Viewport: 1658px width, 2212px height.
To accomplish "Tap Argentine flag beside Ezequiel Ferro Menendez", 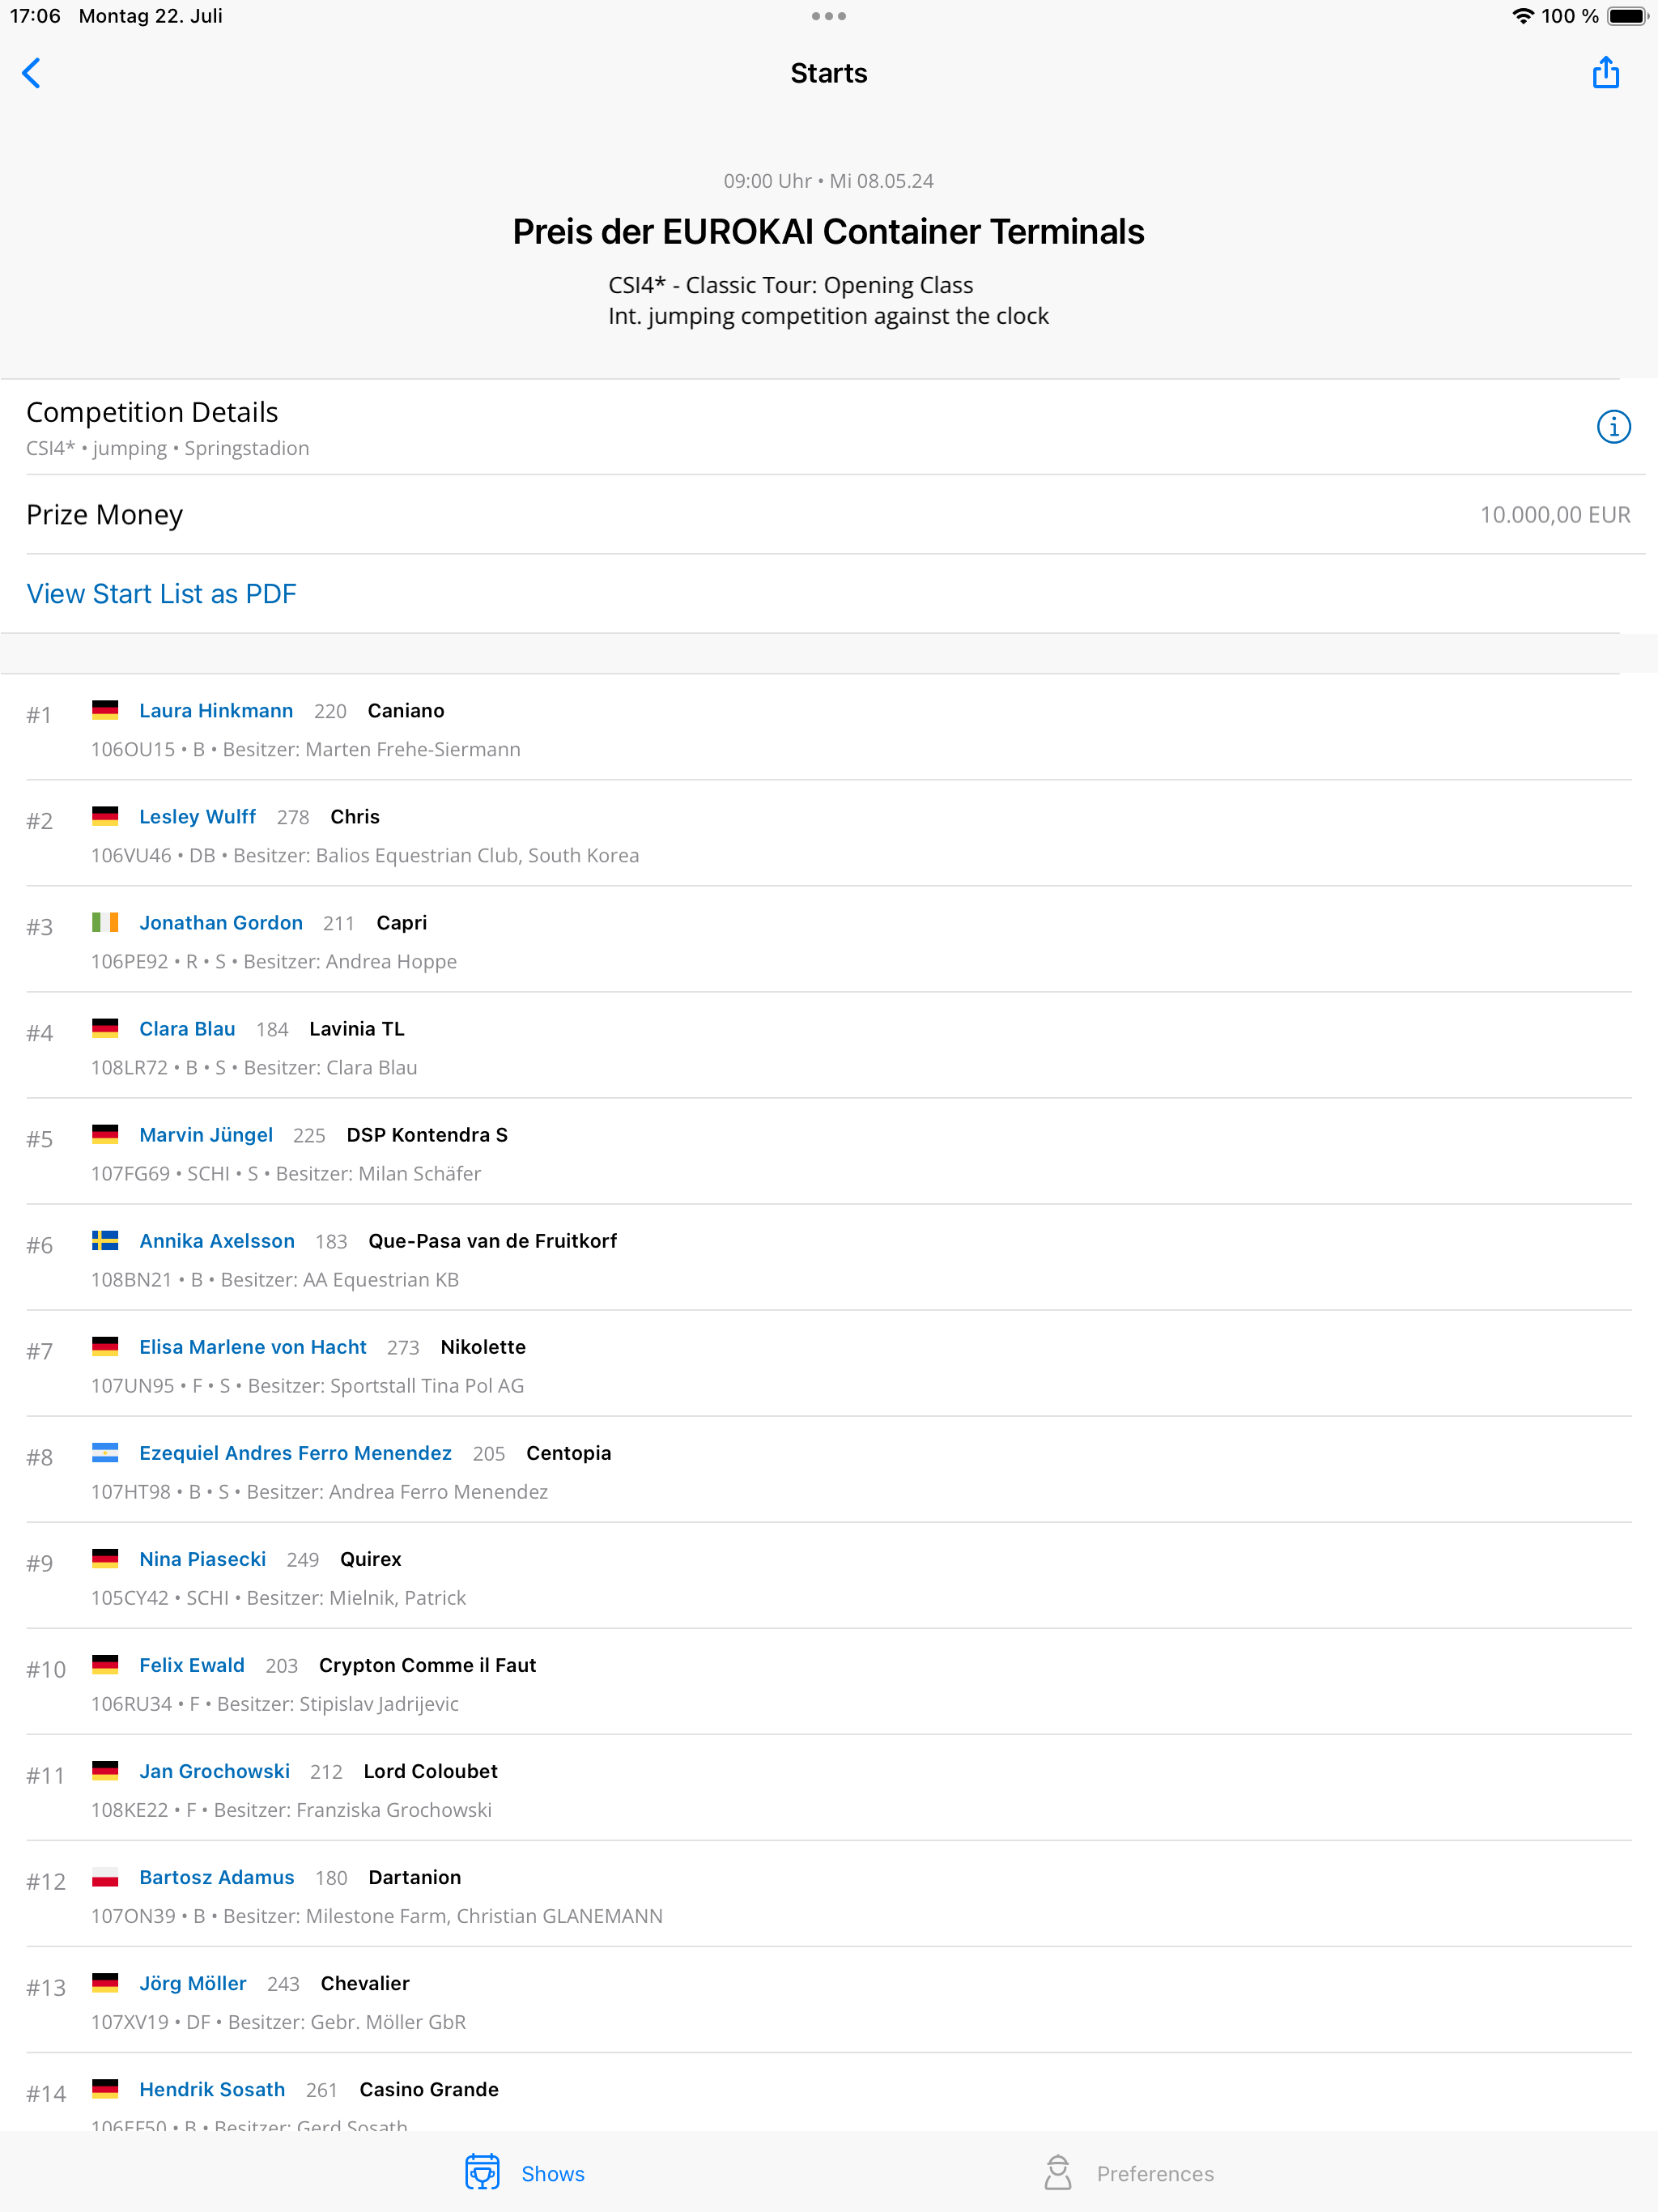I will pos(105,1452).
